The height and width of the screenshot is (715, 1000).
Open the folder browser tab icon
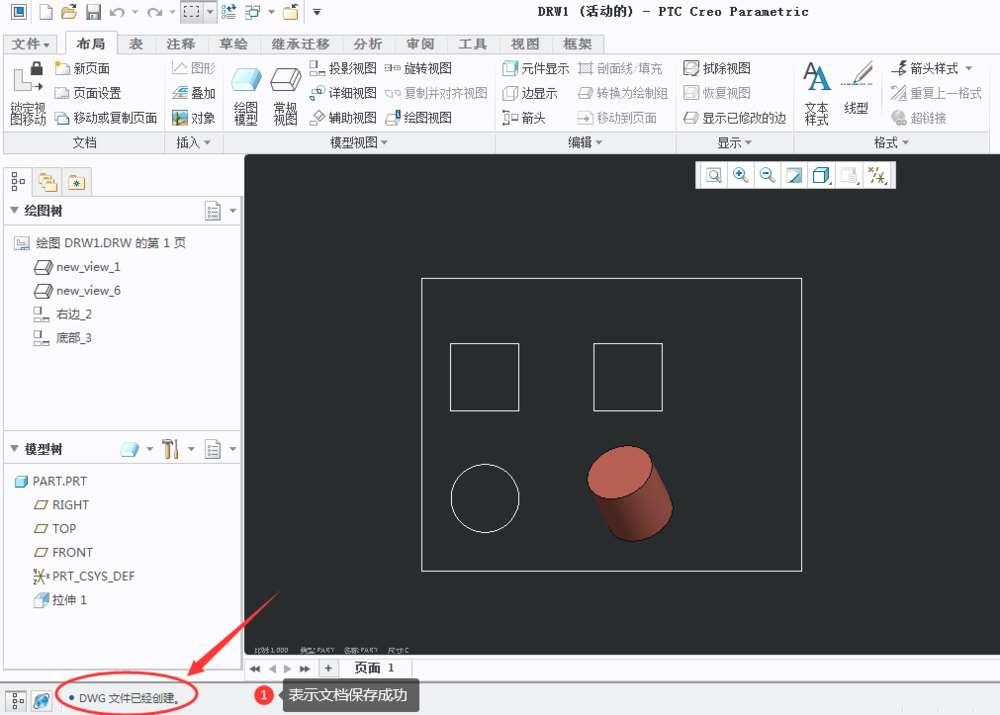pyautogui.click(x=48, y=182)
